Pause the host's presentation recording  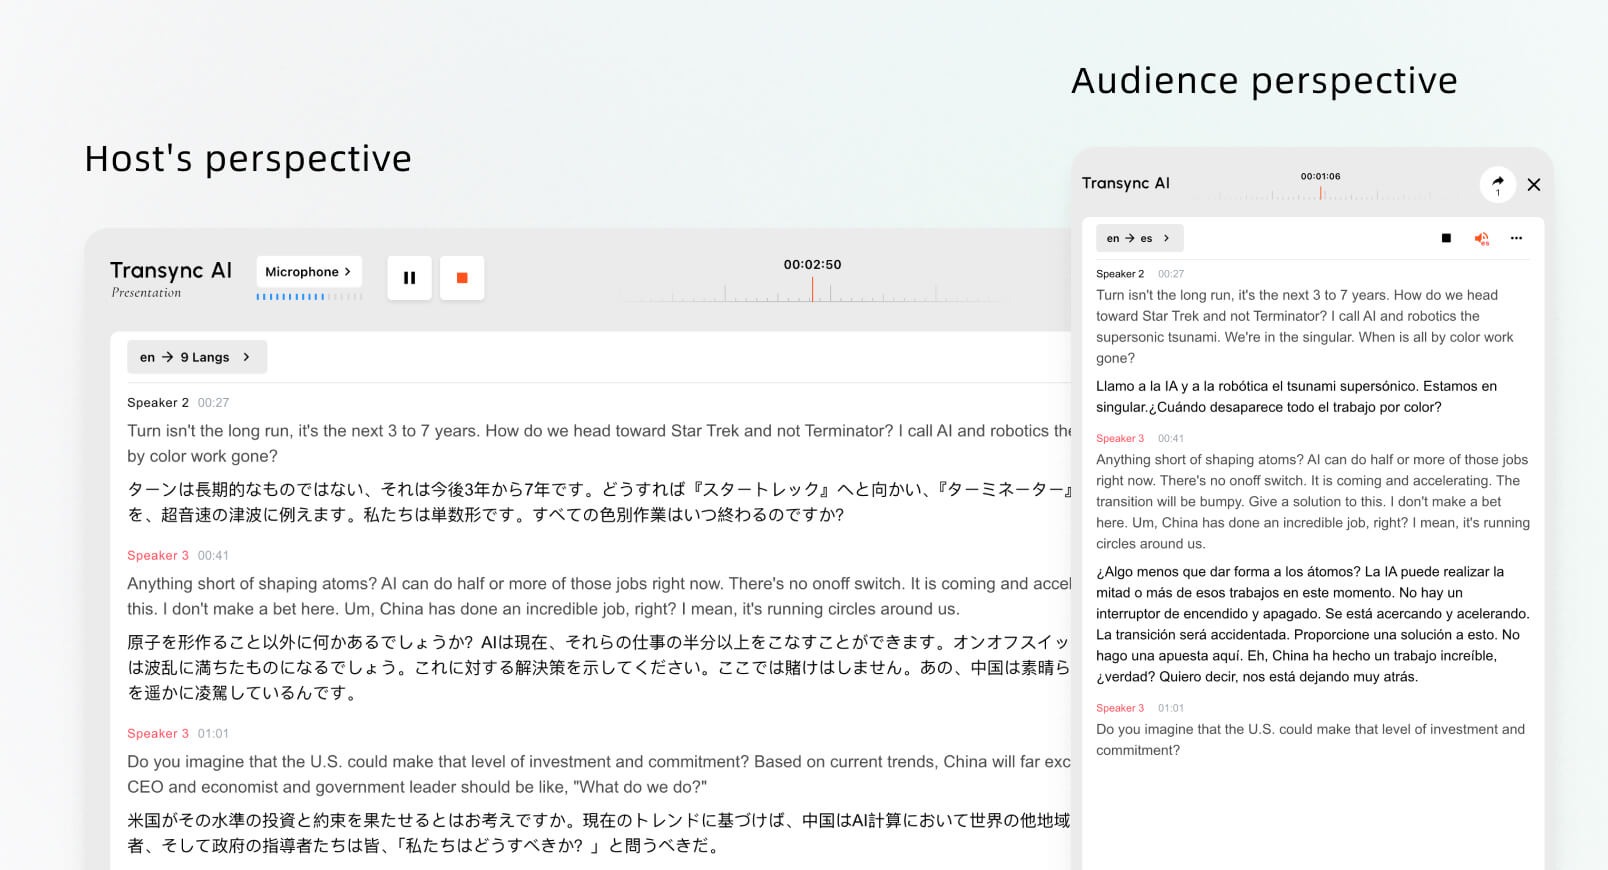coord(409,278)
